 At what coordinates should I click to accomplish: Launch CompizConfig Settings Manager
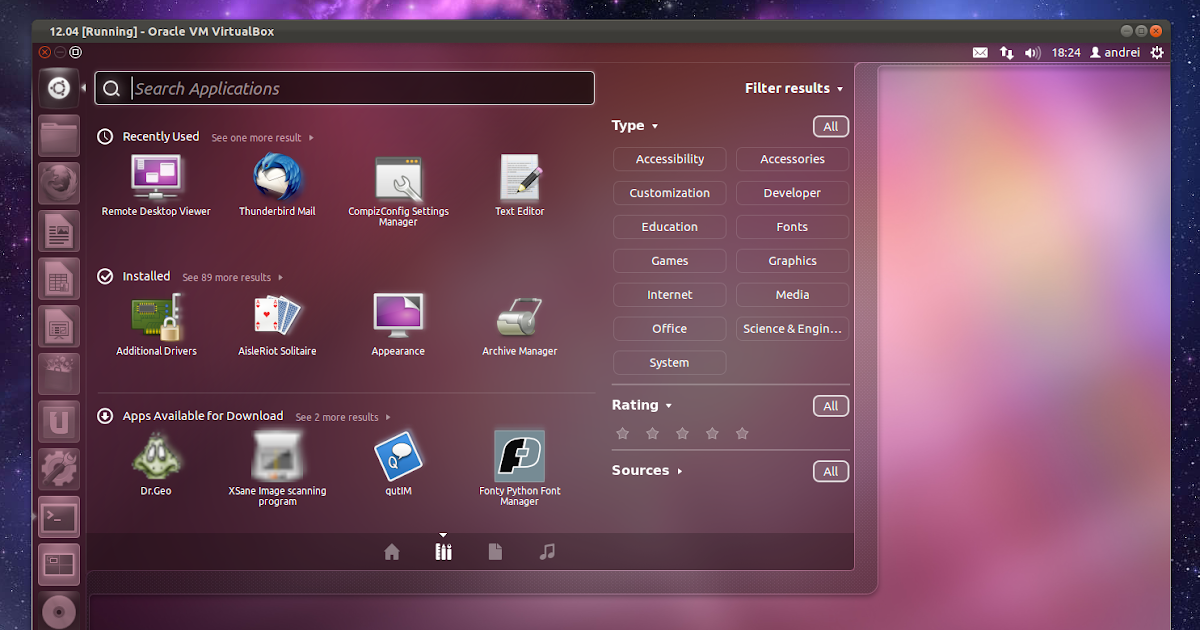tap(398, 180)
